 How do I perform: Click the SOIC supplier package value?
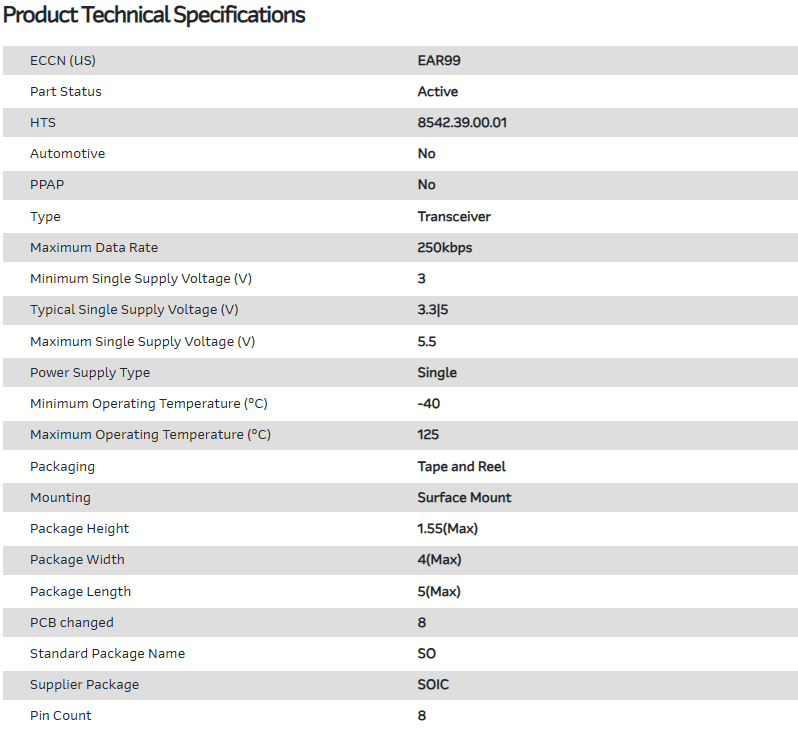(433, 684)
